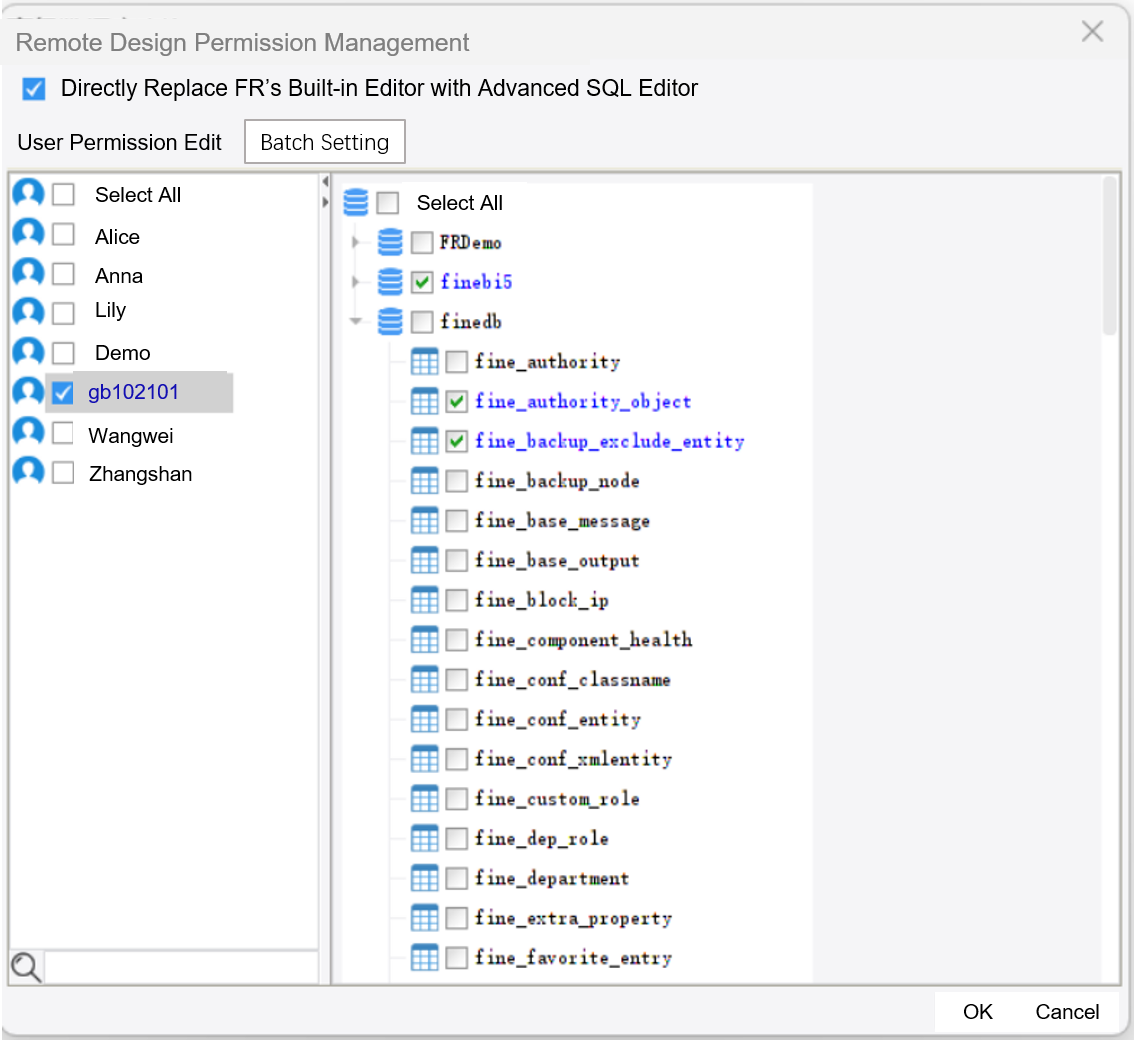Expand the user panel with right splitter arrow
This screenshot has height=1040, width=1134.
click(325, 202)
